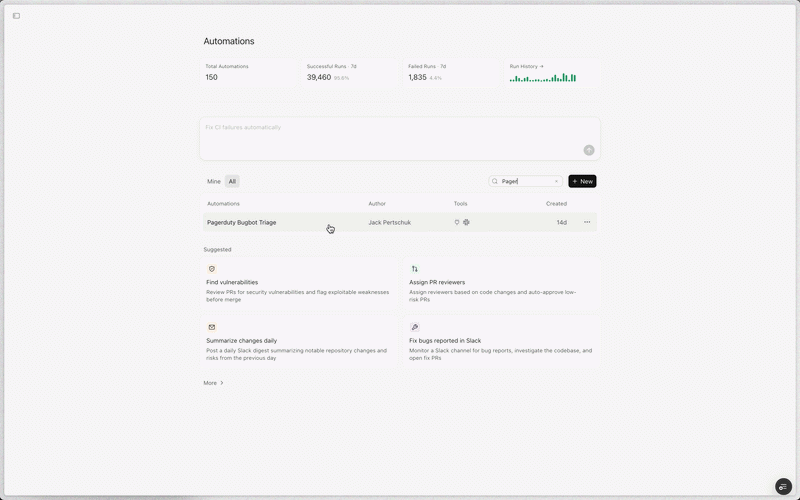Open the Assign PR reviewers suggestion
The image size is (800, 500).
pyautogui.click(x=501, y=284)
